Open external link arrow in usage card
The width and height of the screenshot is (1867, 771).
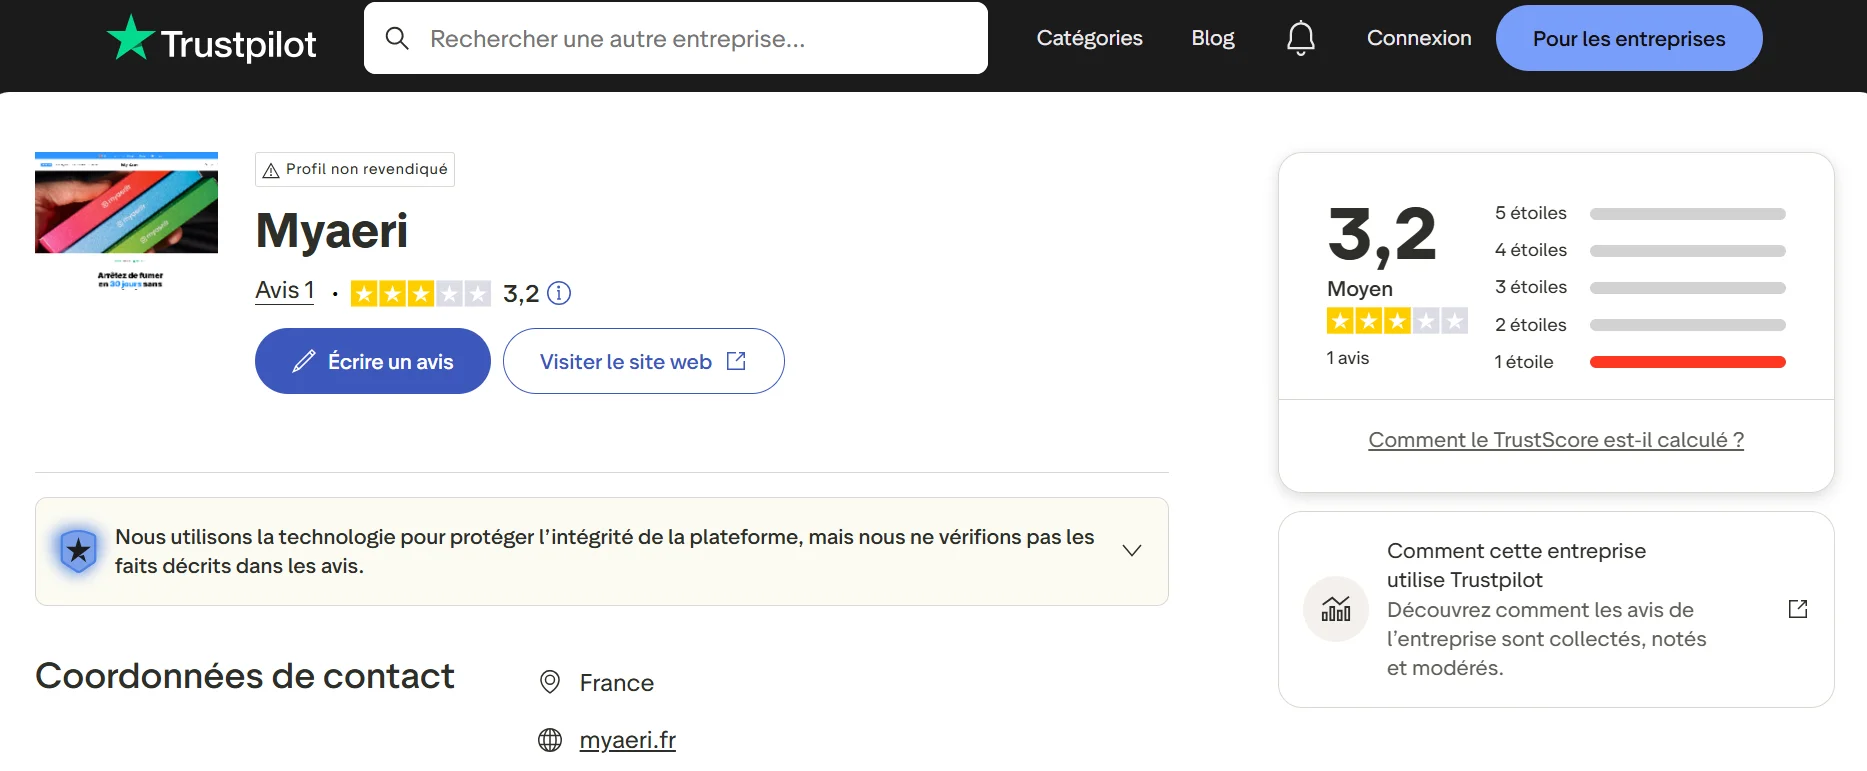pos(1797,609)
